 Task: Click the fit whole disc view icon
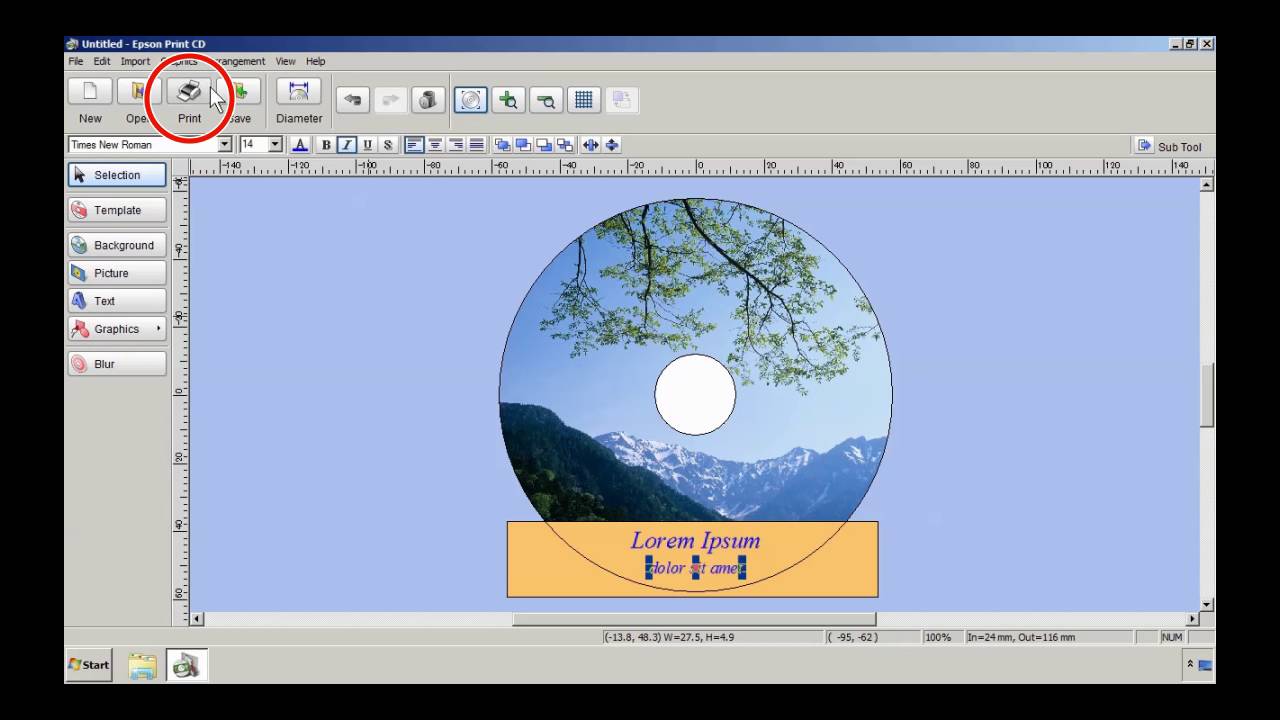point(471,99)
